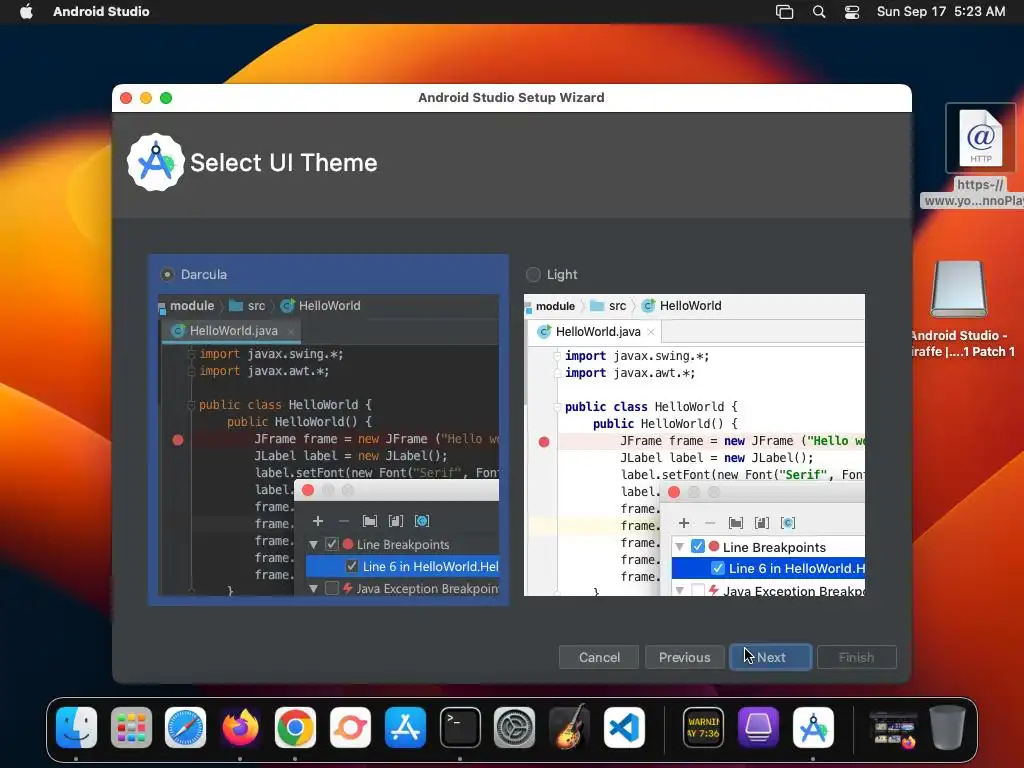Click the date and time in menu bar
The height and width of the screenshot is (768, 1024).
tap(940, 12)
